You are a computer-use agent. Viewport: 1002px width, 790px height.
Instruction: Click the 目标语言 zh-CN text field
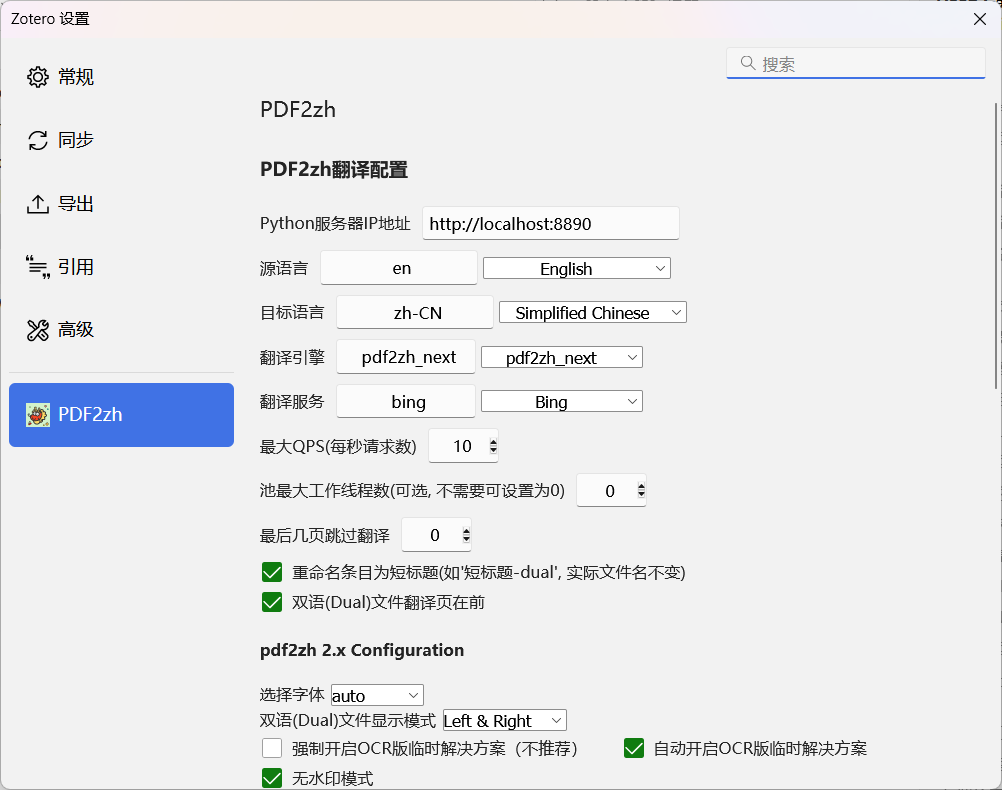[x=415, y=312]
